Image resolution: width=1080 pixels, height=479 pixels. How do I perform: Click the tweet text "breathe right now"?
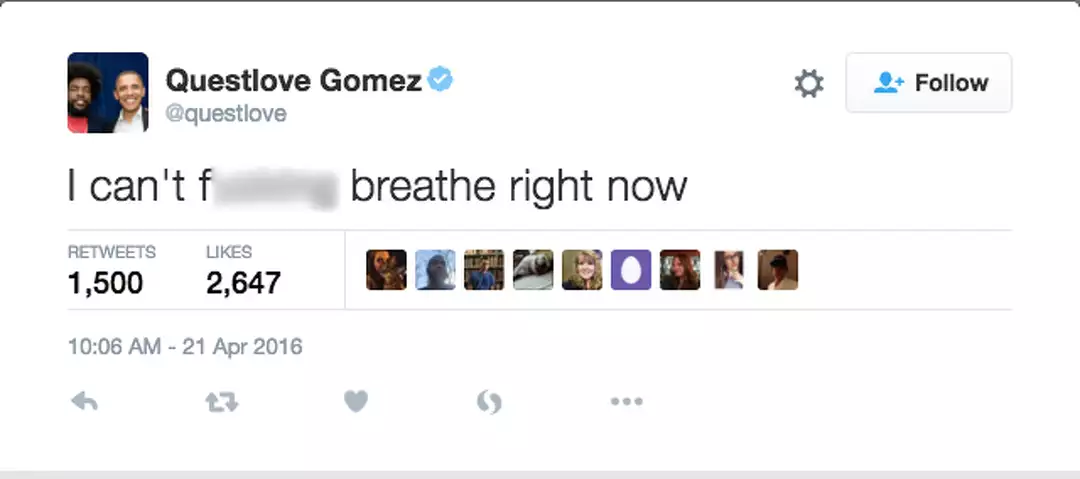(x=518, y=187)
